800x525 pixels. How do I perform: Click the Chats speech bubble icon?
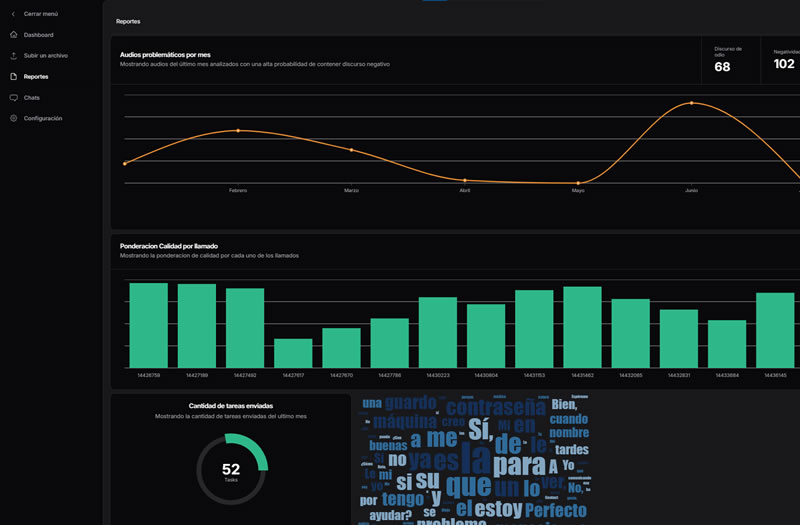(13, 98)
